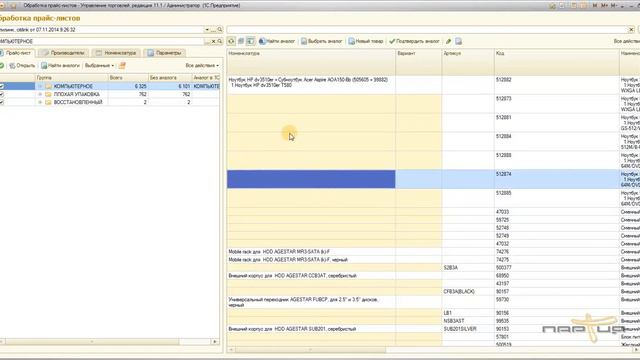Viewport: 640px width, 360px height.
Task: Toggle the layout view icon in right toolbar
Action: tap(250, 41)
